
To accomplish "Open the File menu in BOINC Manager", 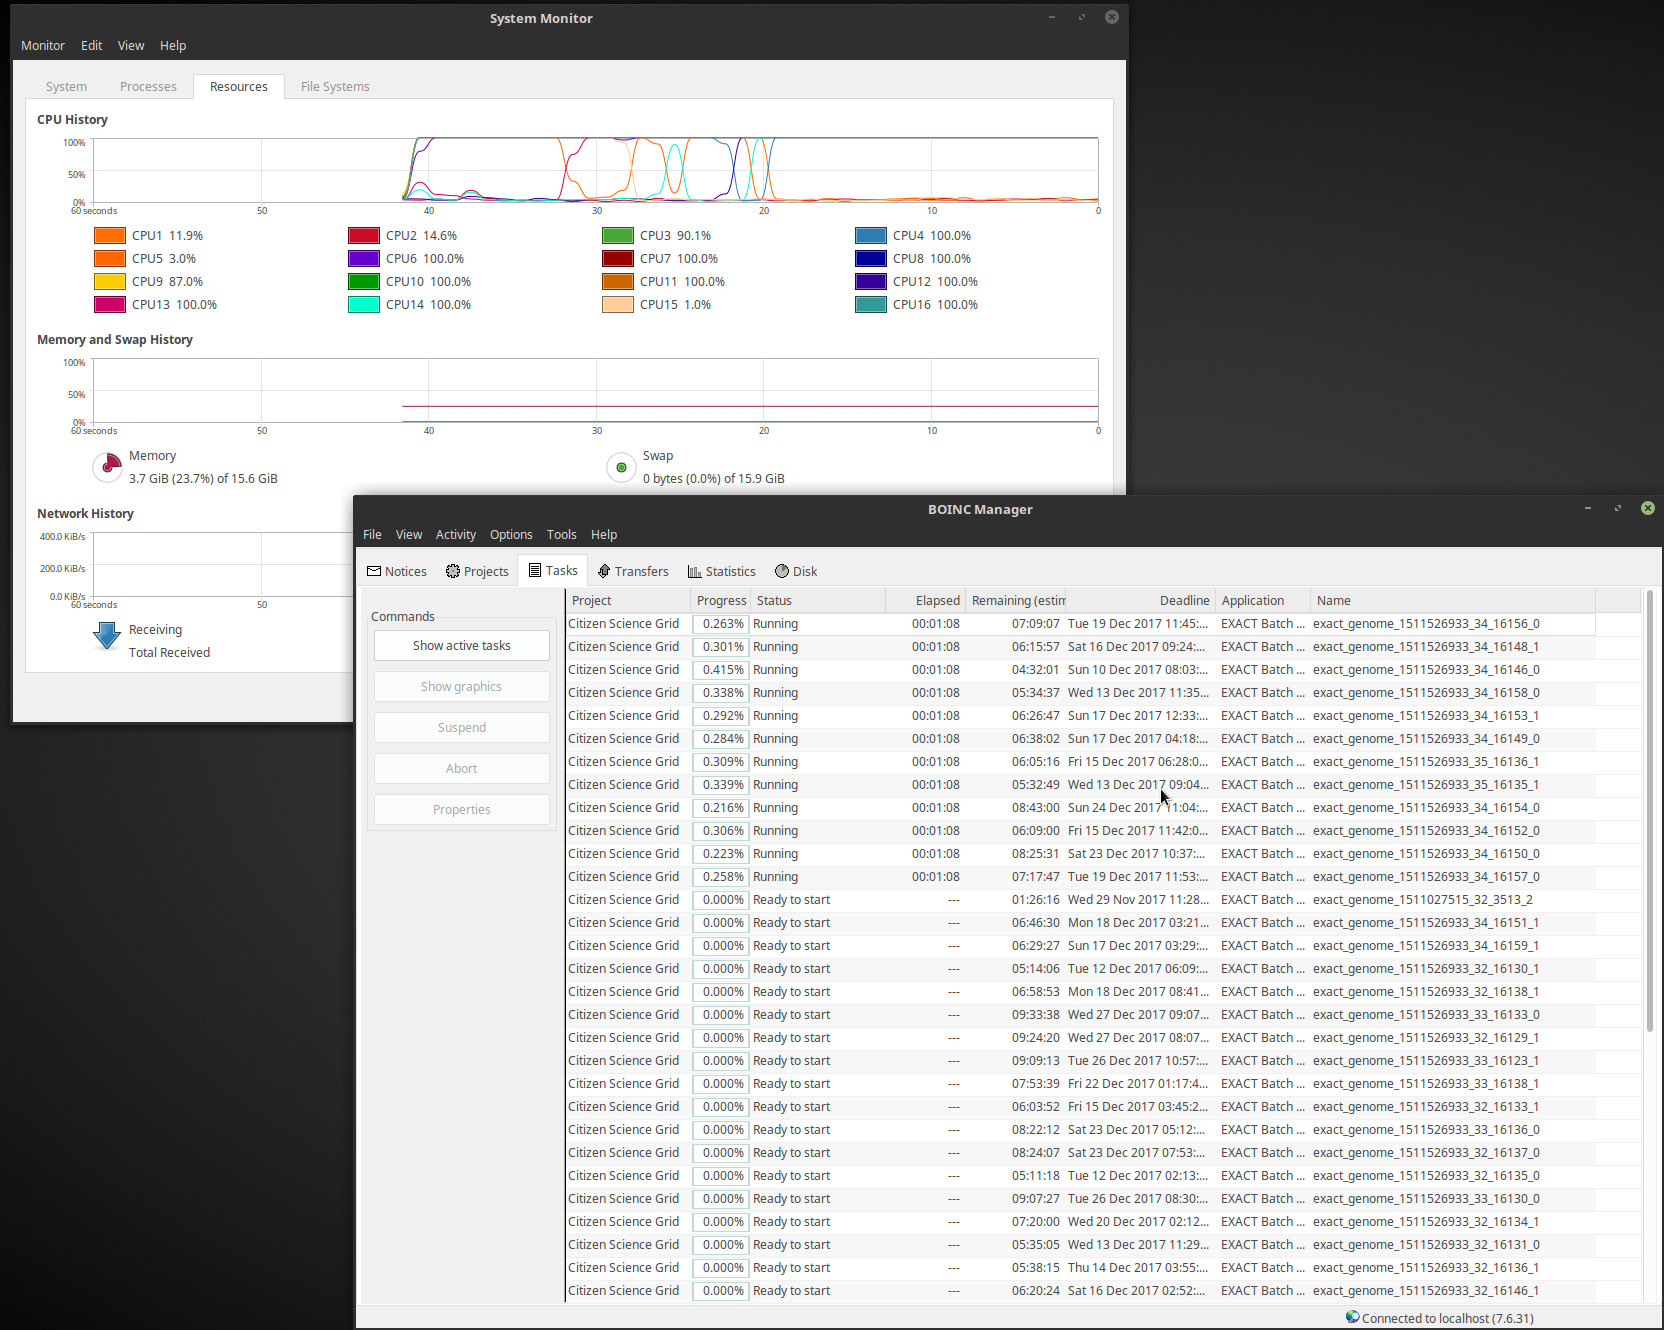I will coord(372,535).
